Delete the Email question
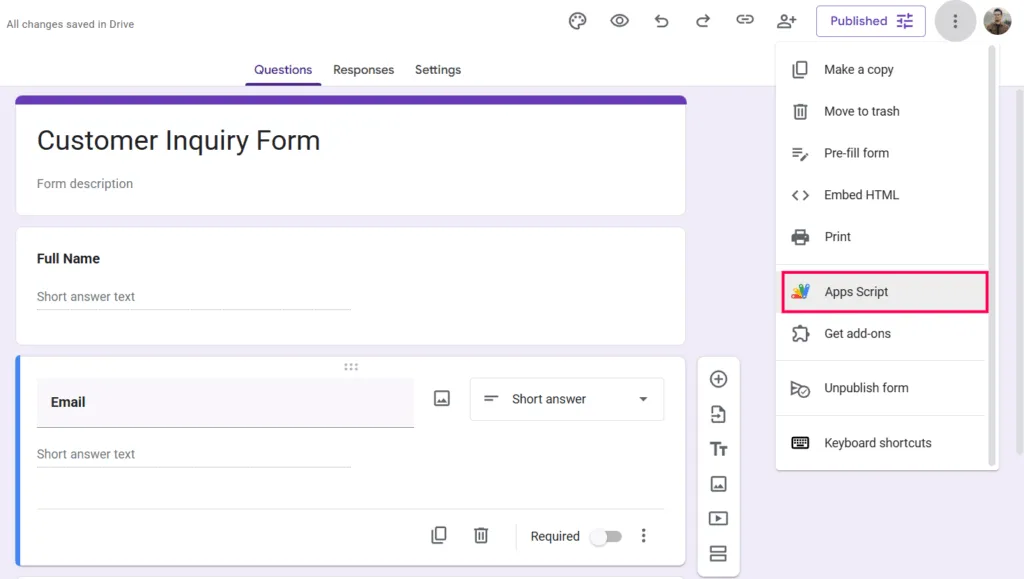Image resolution: width=1024 pixels, height=579 pixels. coord(481,535)
